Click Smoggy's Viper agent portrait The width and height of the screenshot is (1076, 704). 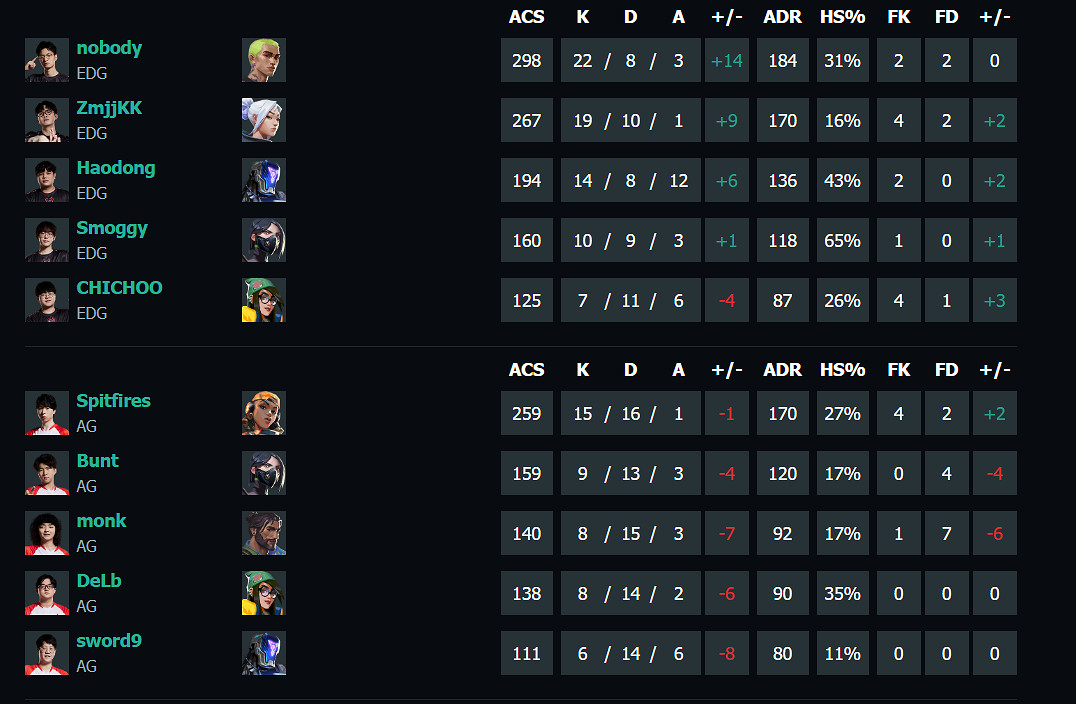[263, 240]
